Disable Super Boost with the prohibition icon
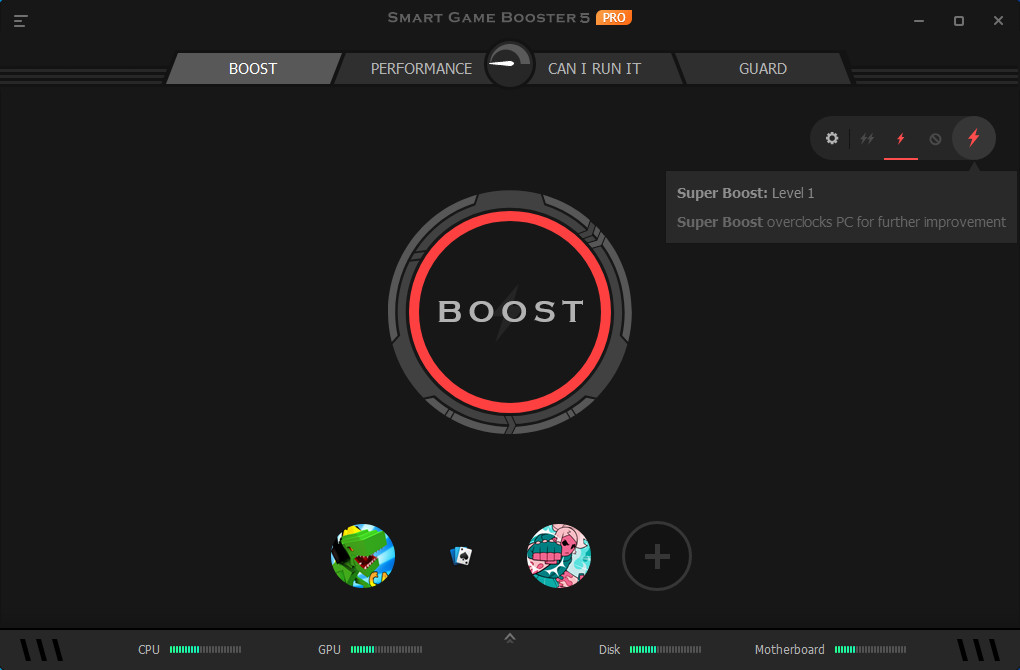The width and height of the screenshot is (1020, 670). [935, 138]
